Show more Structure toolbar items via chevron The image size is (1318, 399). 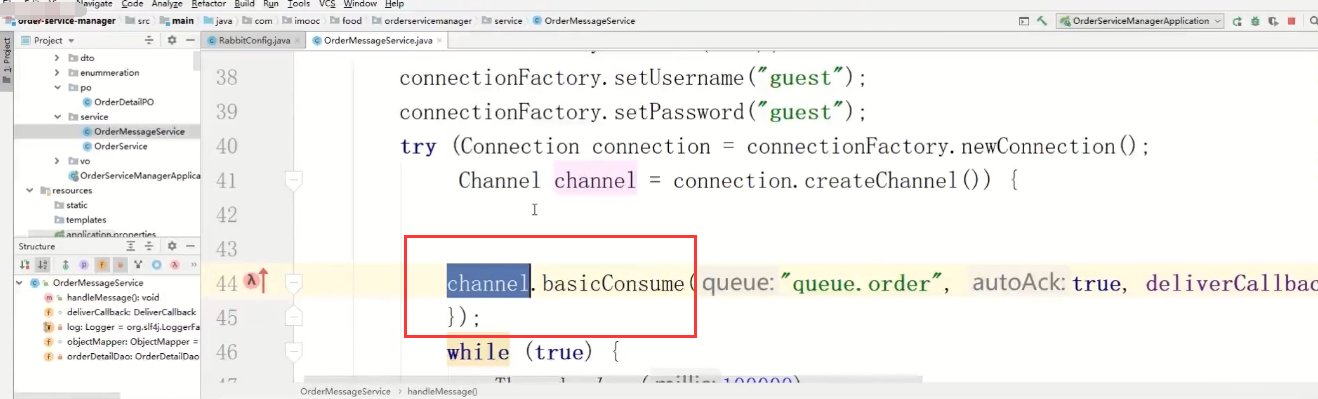193,265
